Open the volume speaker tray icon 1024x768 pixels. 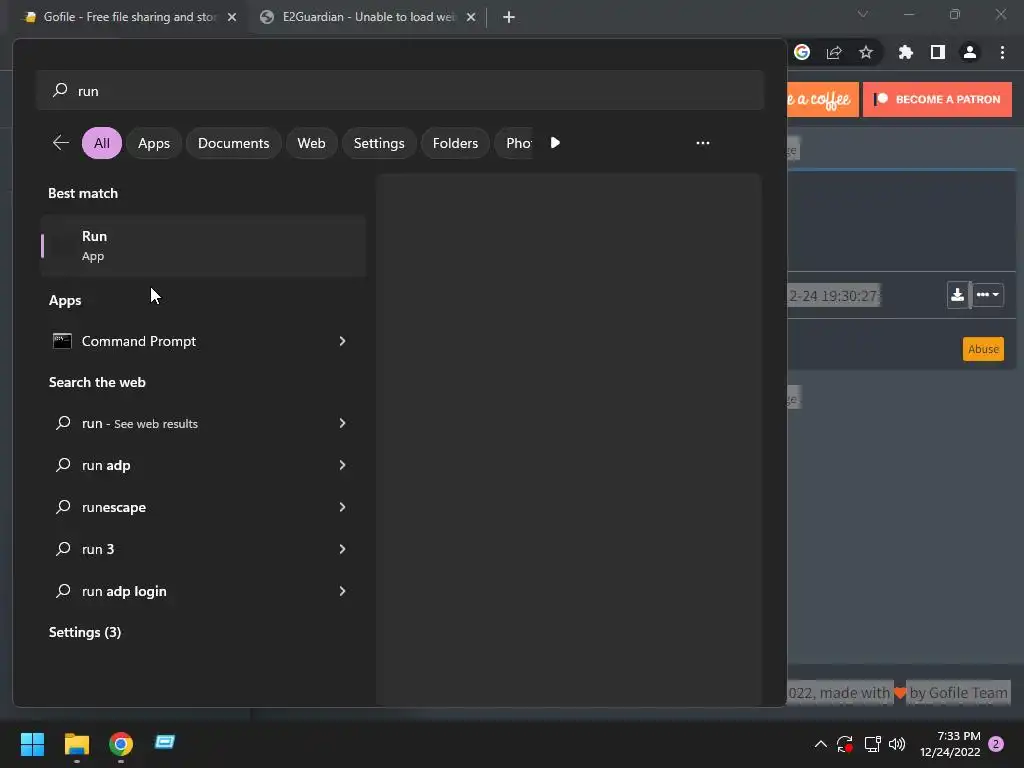pos(897,743)
